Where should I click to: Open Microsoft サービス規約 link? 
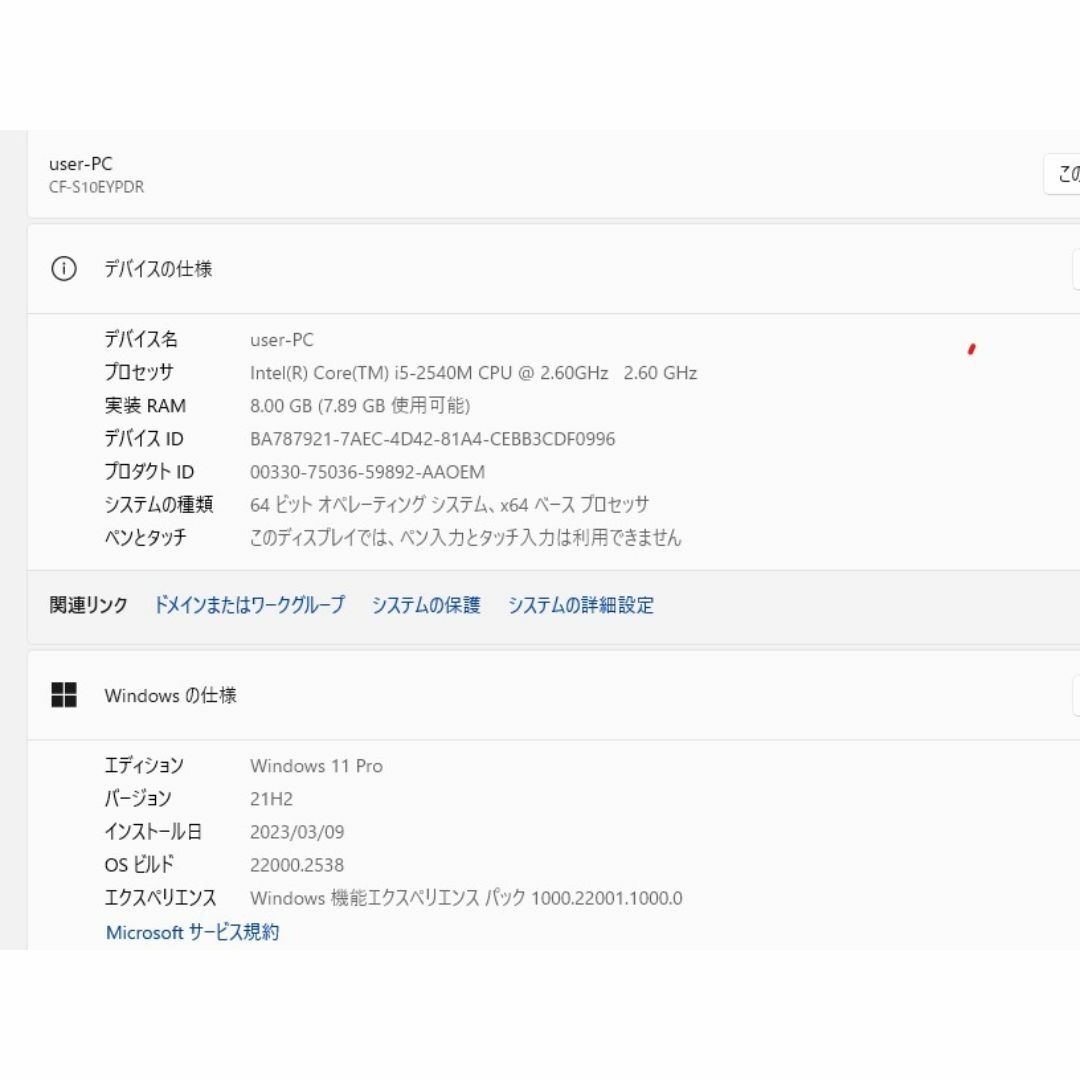[192, 932]
